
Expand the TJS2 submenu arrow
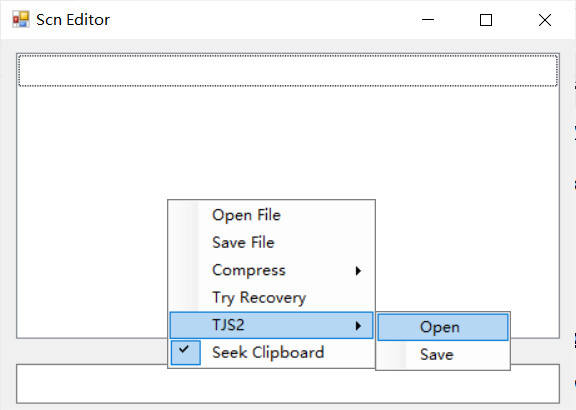[358, 326]
